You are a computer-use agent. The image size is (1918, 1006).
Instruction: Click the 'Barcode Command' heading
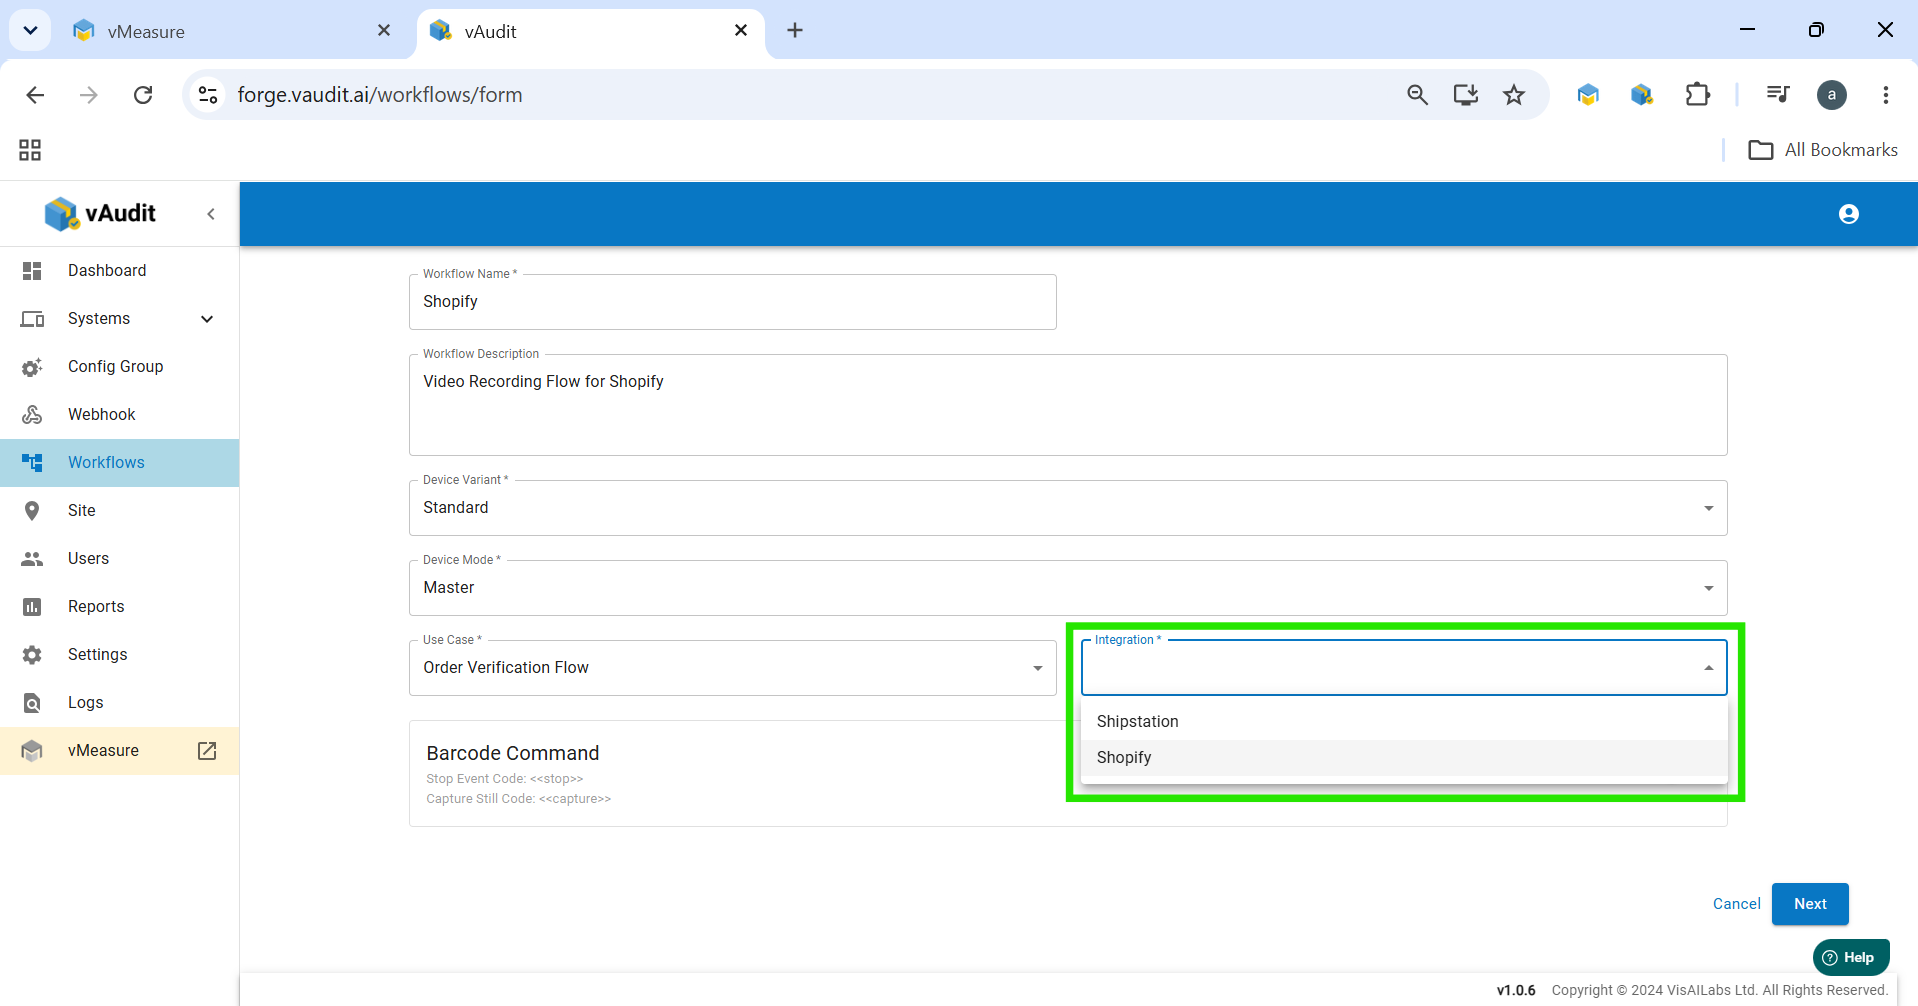(513, 753)
